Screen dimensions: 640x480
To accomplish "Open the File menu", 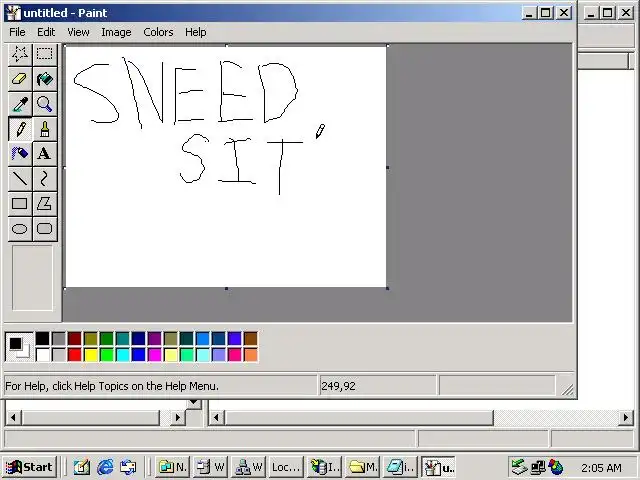I will [x=17, y=32].
